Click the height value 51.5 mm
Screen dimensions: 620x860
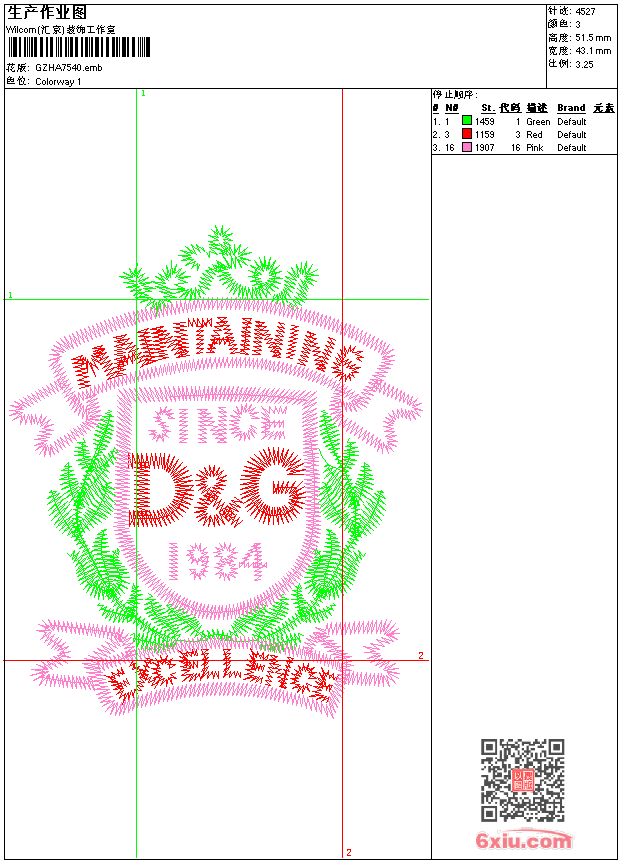pyautogui.click(x=593, y=38)
